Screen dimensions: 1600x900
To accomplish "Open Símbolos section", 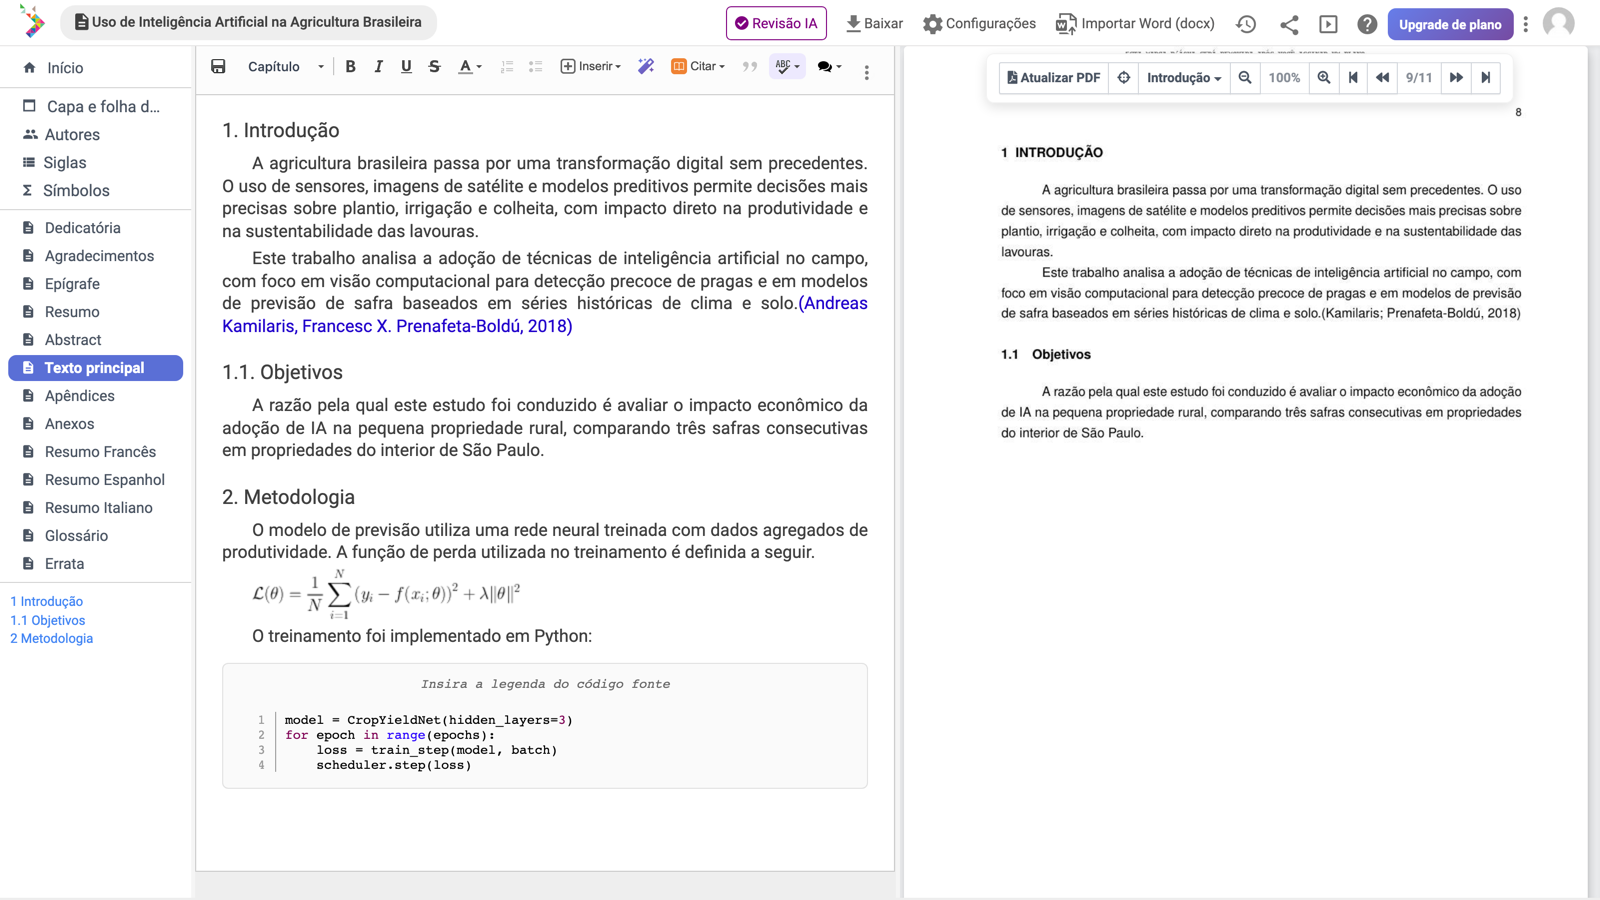I will coord(76,190).
